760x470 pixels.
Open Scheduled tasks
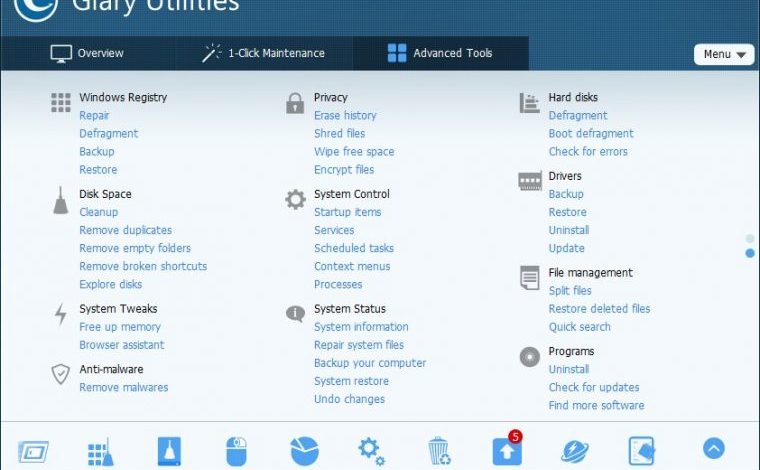354,248
